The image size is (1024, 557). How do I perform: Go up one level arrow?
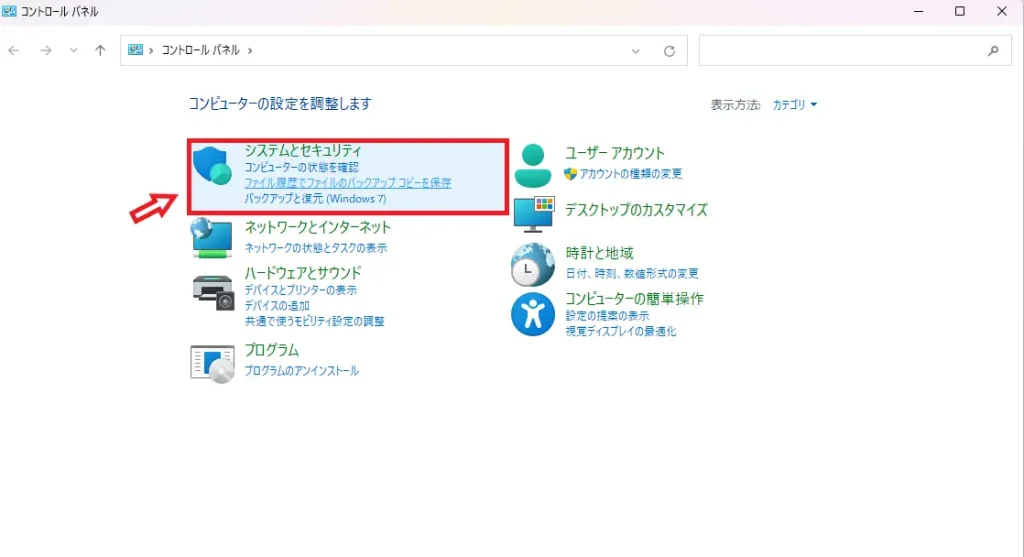click(100, 50)
